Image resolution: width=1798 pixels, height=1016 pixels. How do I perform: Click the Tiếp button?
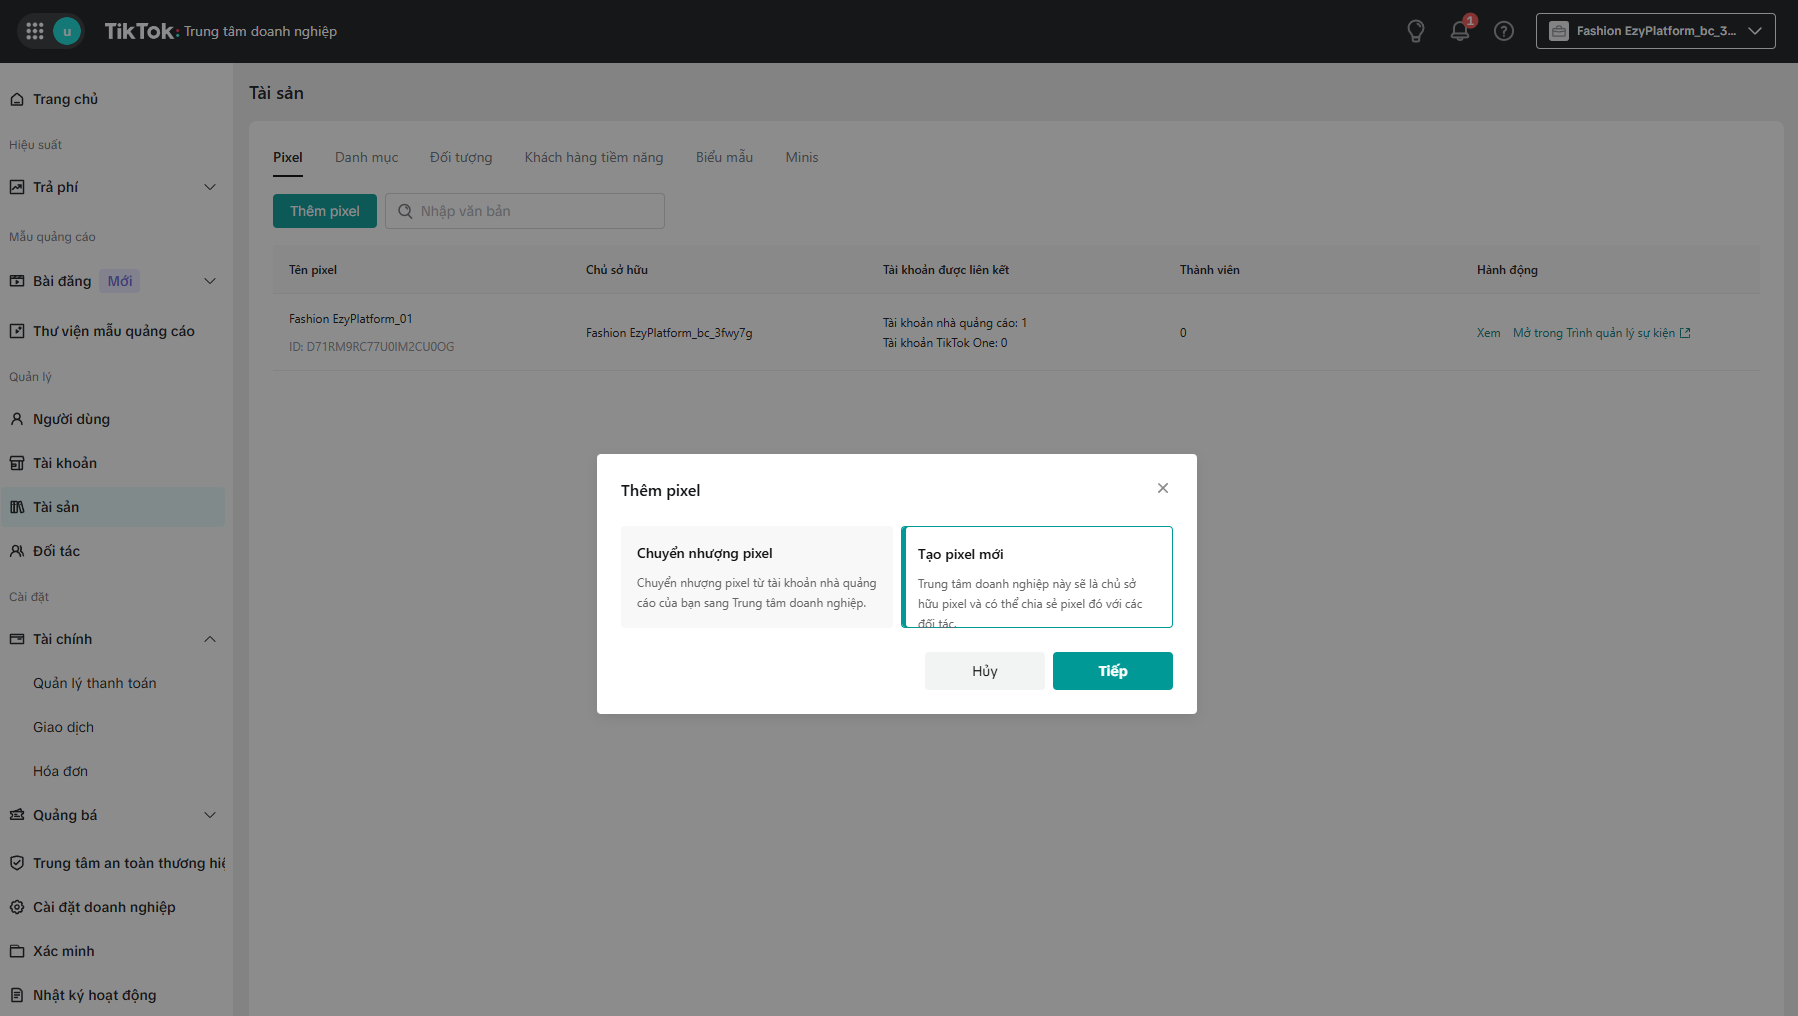1113,671
